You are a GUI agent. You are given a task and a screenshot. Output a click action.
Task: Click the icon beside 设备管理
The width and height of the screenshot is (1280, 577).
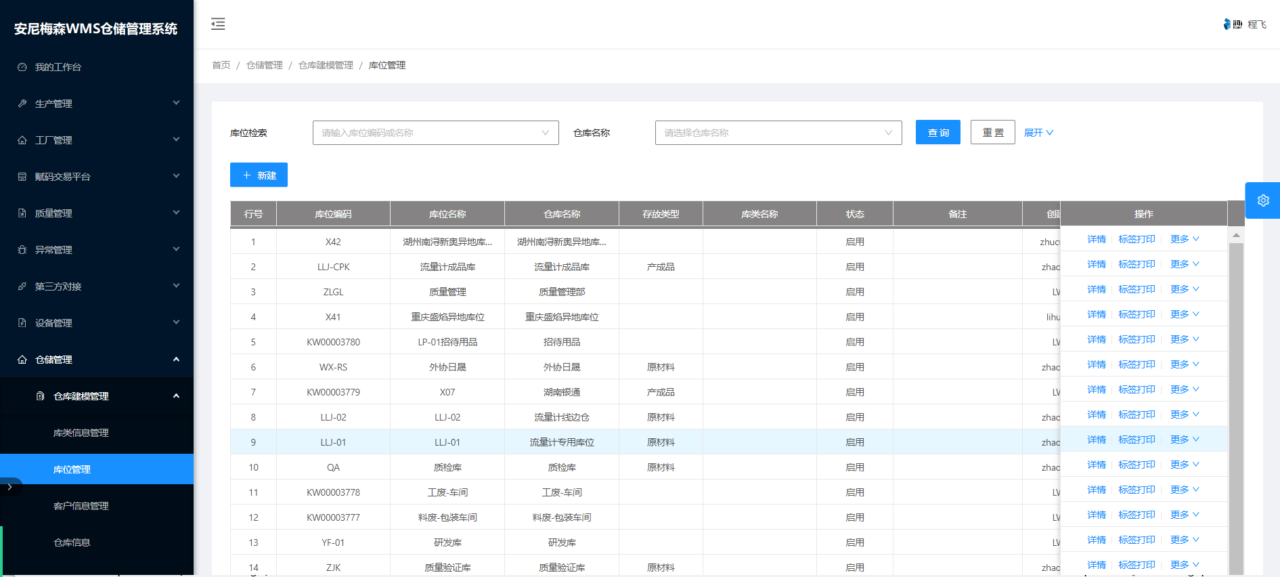(22, 323)
